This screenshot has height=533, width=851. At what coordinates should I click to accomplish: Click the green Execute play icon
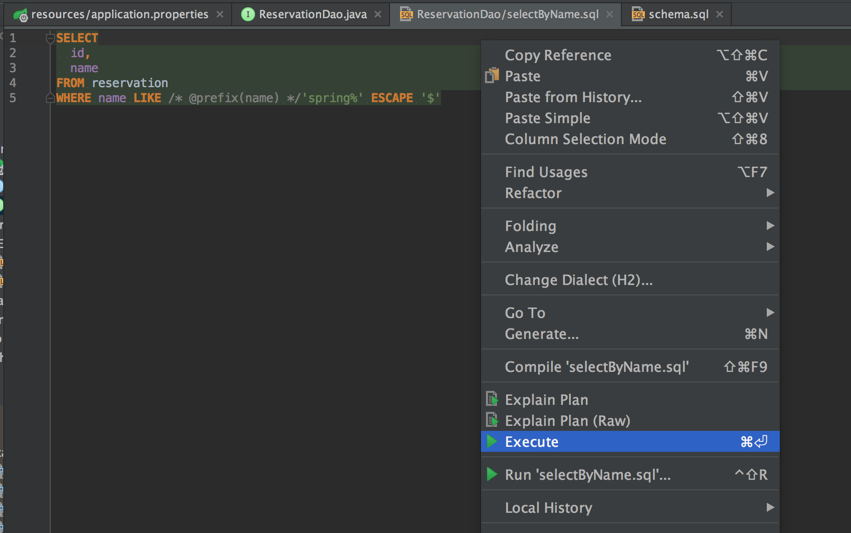tap(492, 441)
